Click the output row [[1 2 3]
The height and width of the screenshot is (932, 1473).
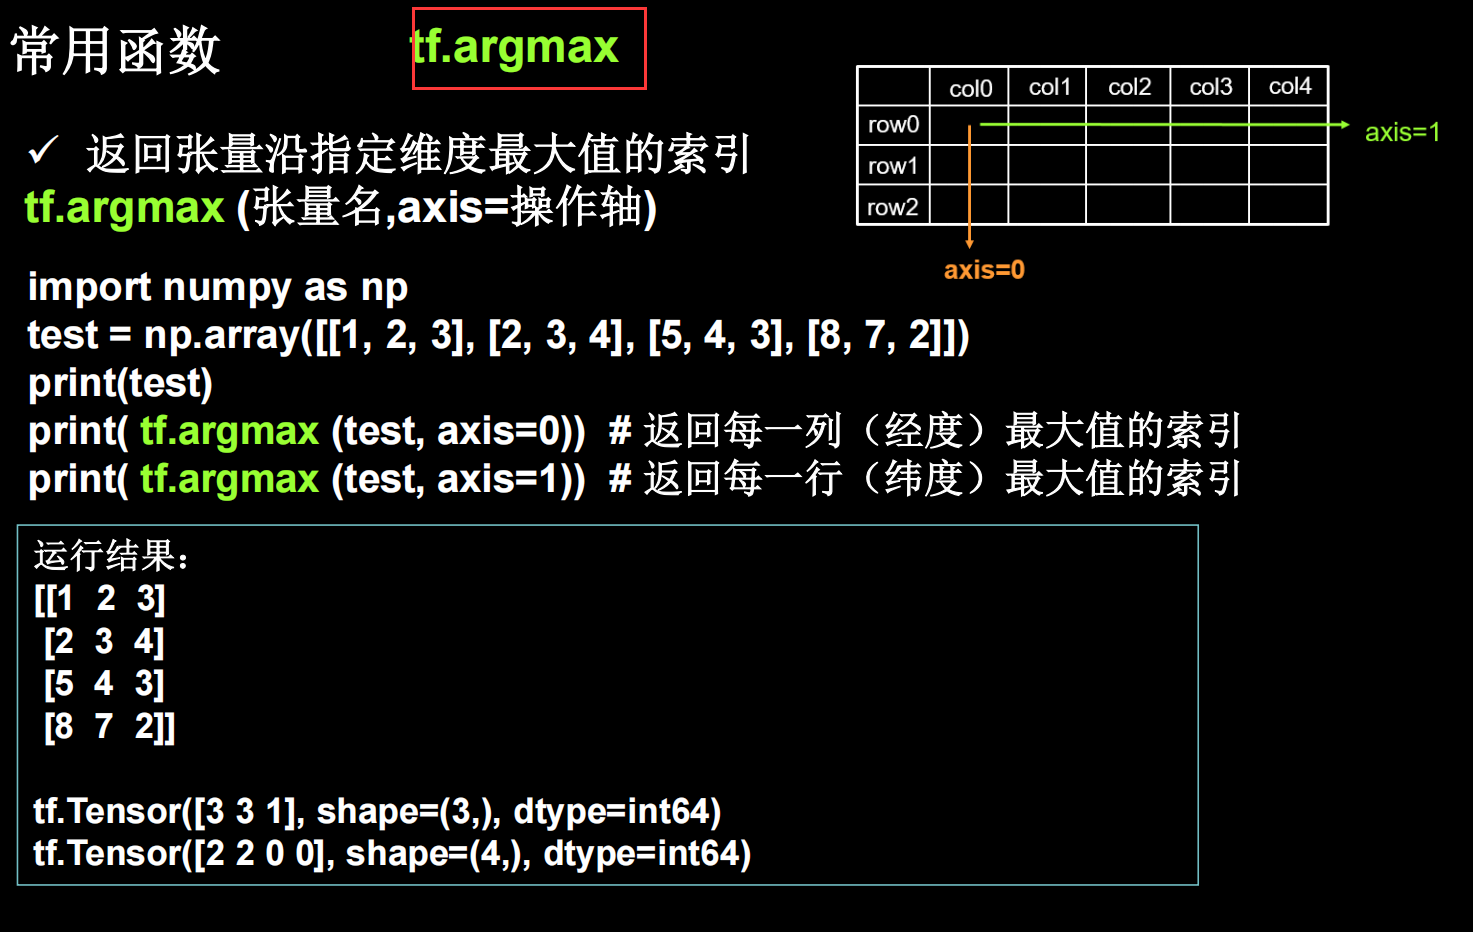[x=99, y=599]
